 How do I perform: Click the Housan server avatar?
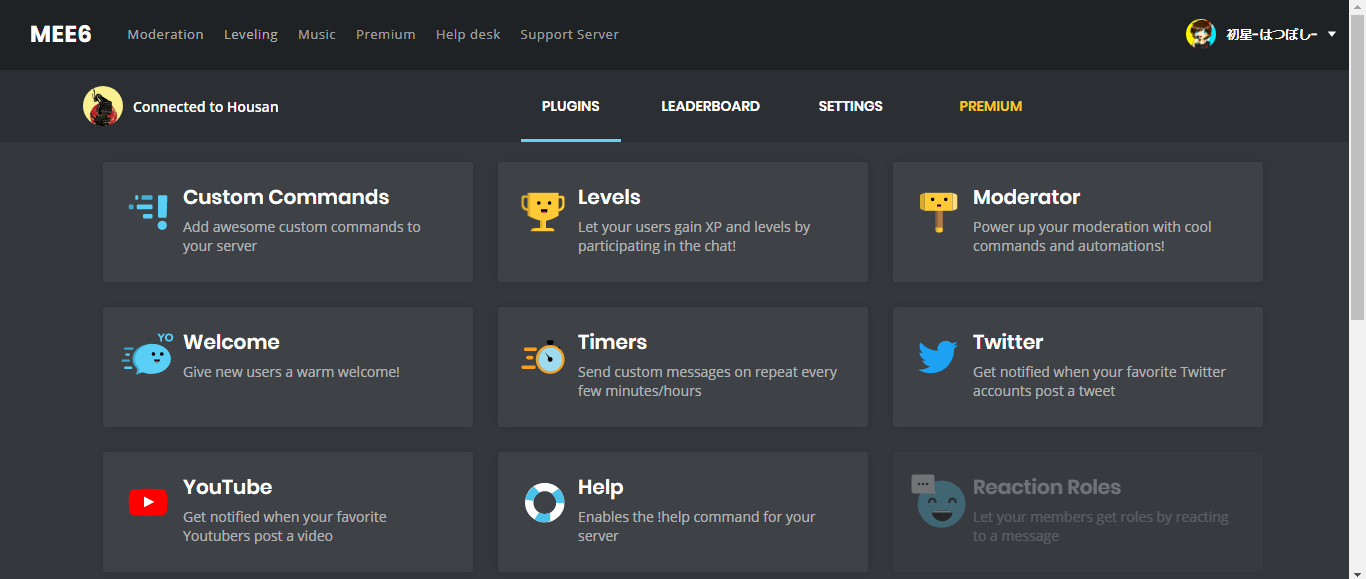point(103,106)
